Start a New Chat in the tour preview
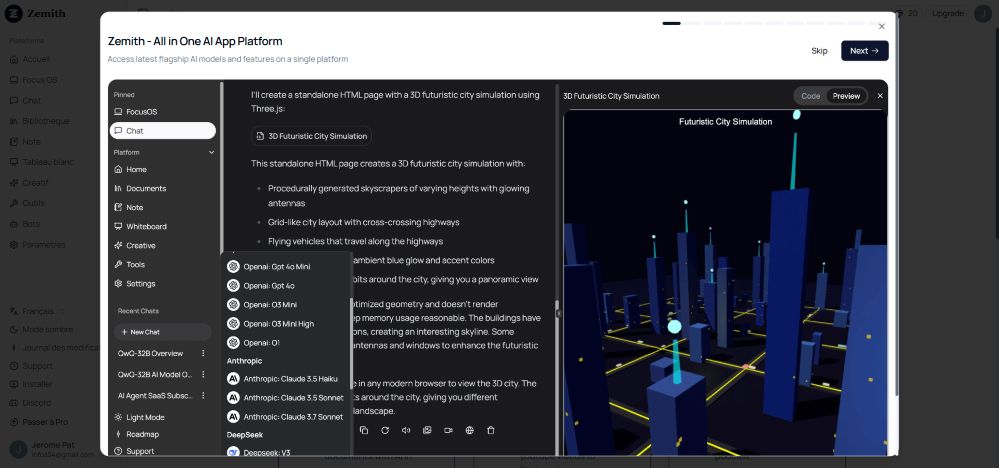Viewport: 999px width, 468px height. [162, 332]
